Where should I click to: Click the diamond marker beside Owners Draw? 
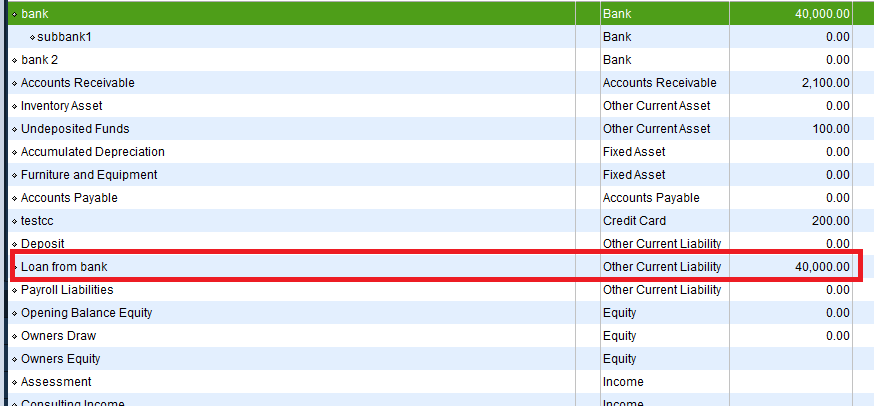[x=14, y=336]
